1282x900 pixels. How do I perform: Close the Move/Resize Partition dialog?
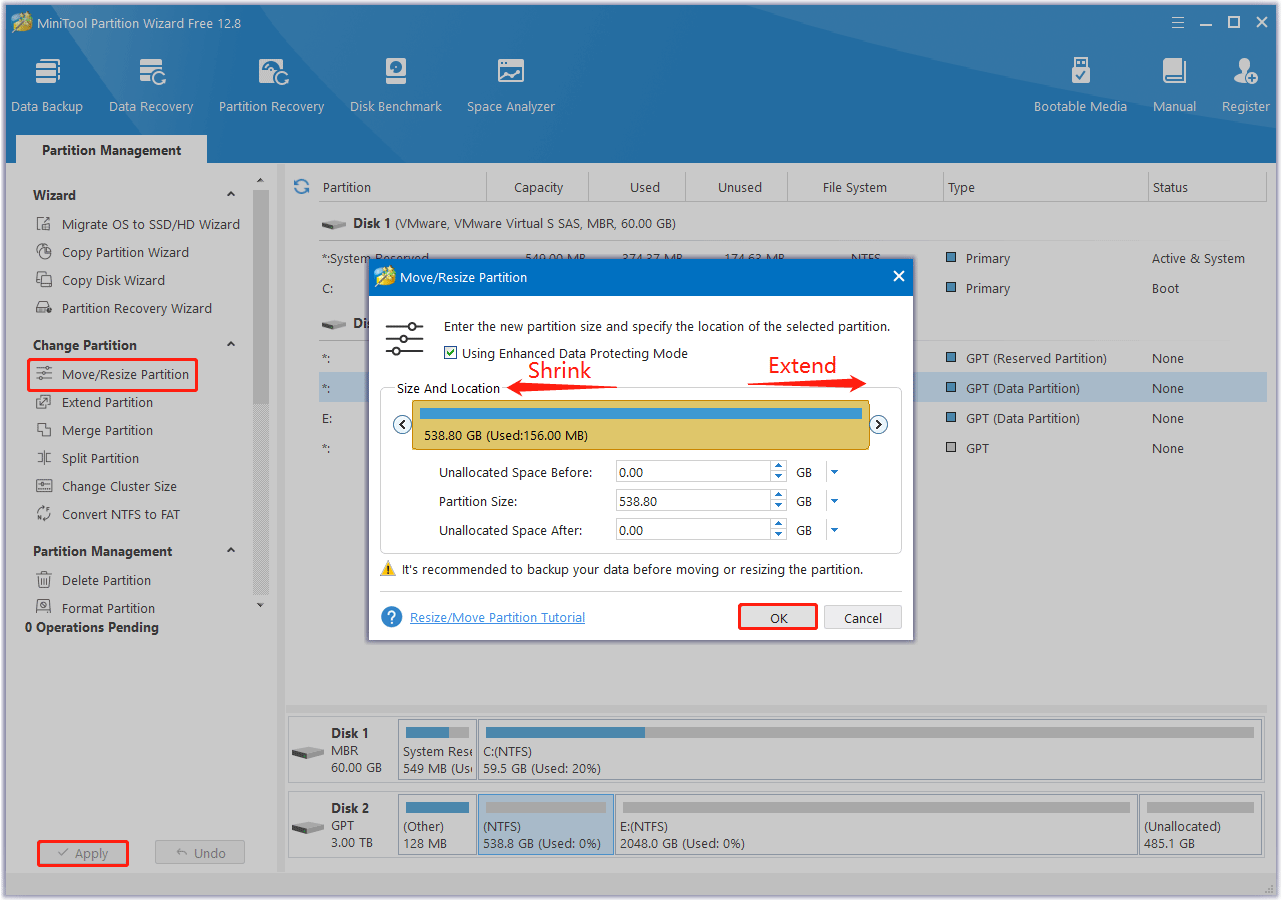coord(897,277)
